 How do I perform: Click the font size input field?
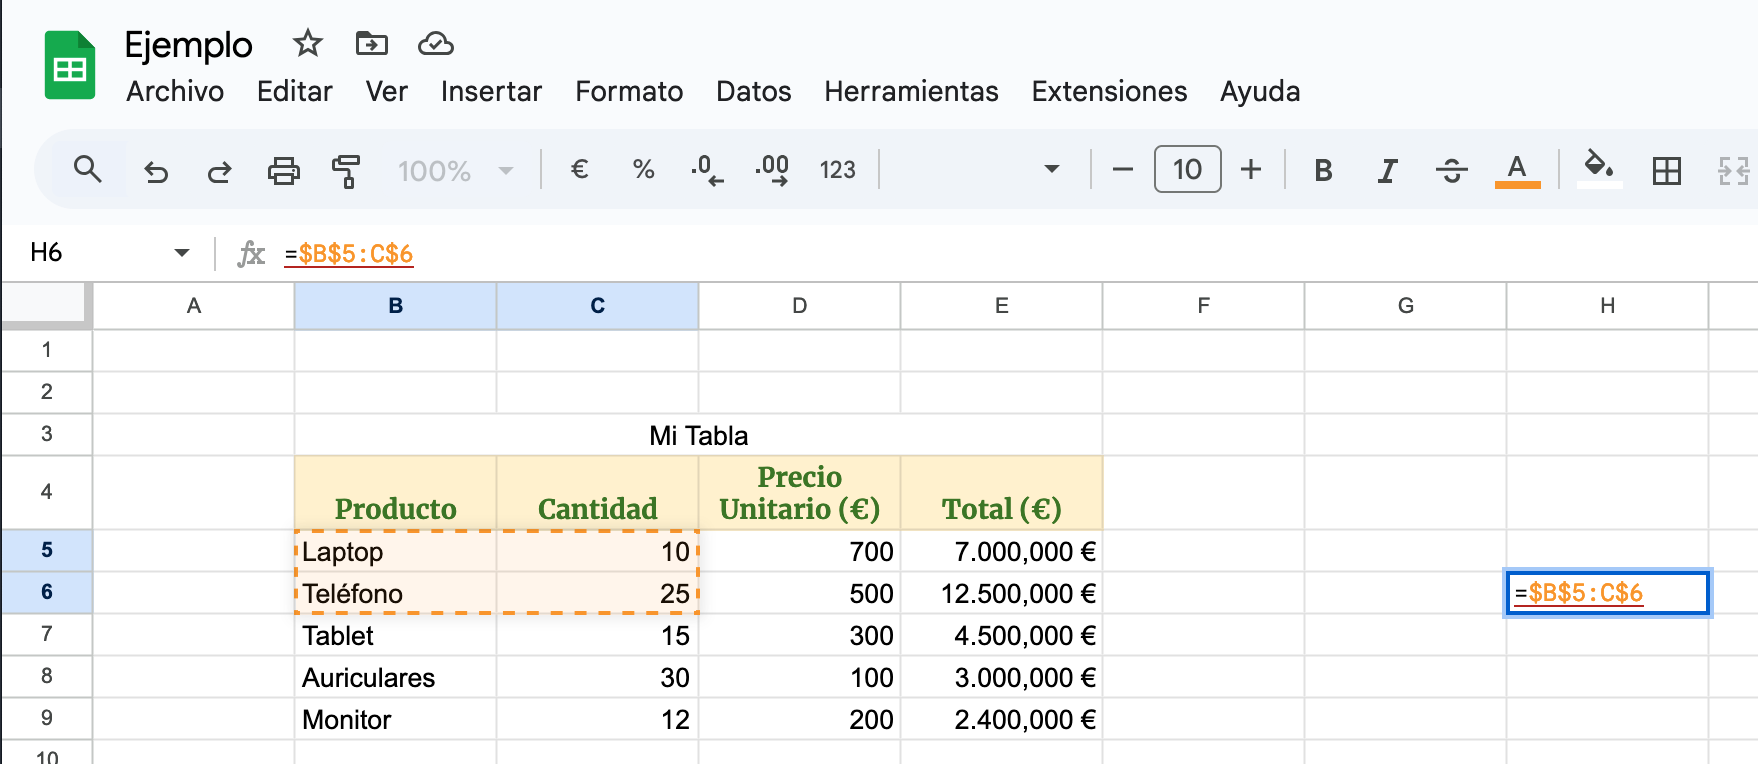tap(1187, 170)
